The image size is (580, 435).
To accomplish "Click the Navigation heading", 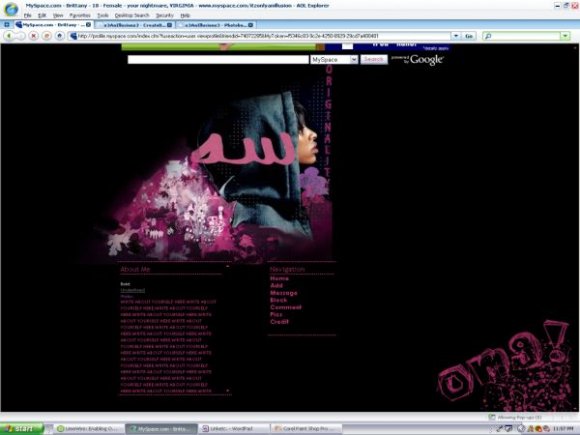I will click(x=287, y=269).
